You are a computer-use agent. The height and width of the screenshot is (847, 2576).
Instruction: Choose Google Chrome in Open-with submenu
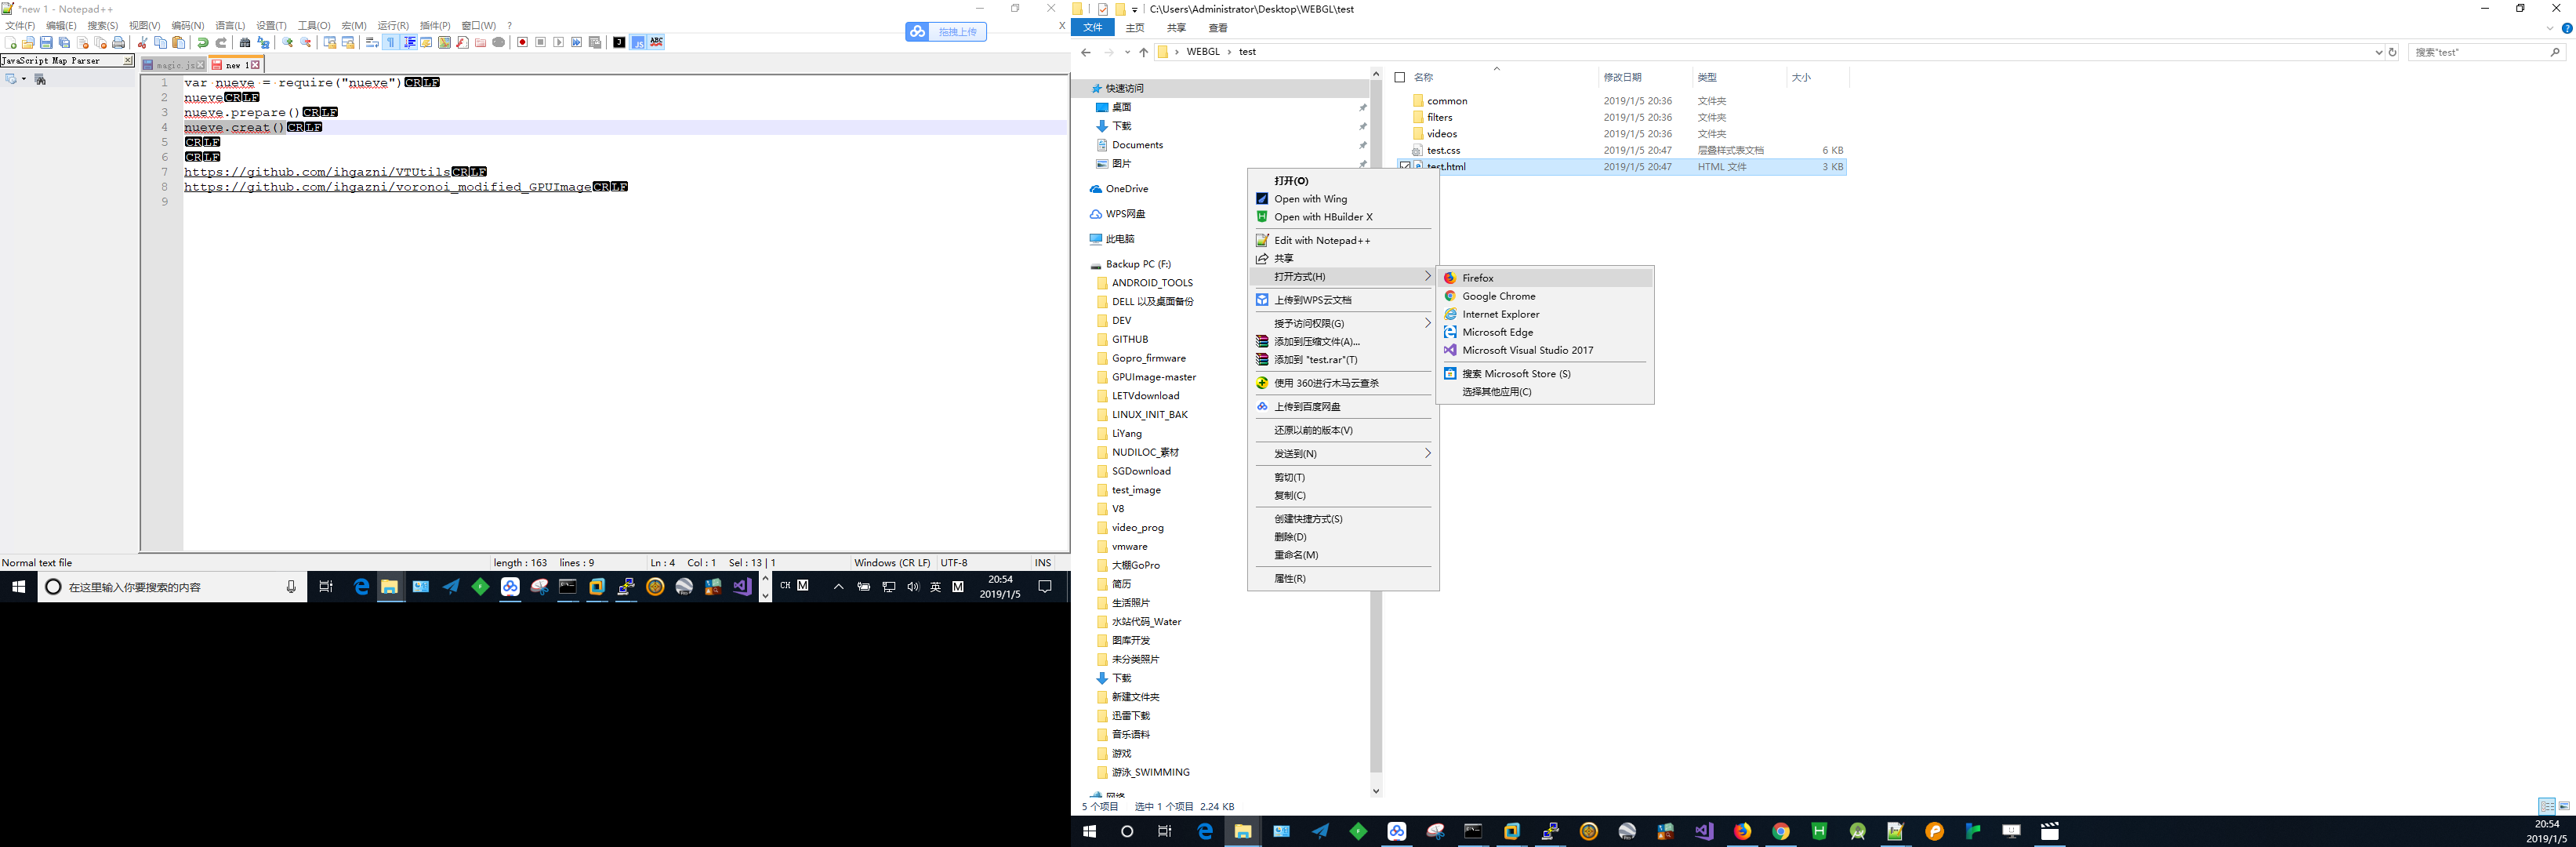tap(1498, 296)
